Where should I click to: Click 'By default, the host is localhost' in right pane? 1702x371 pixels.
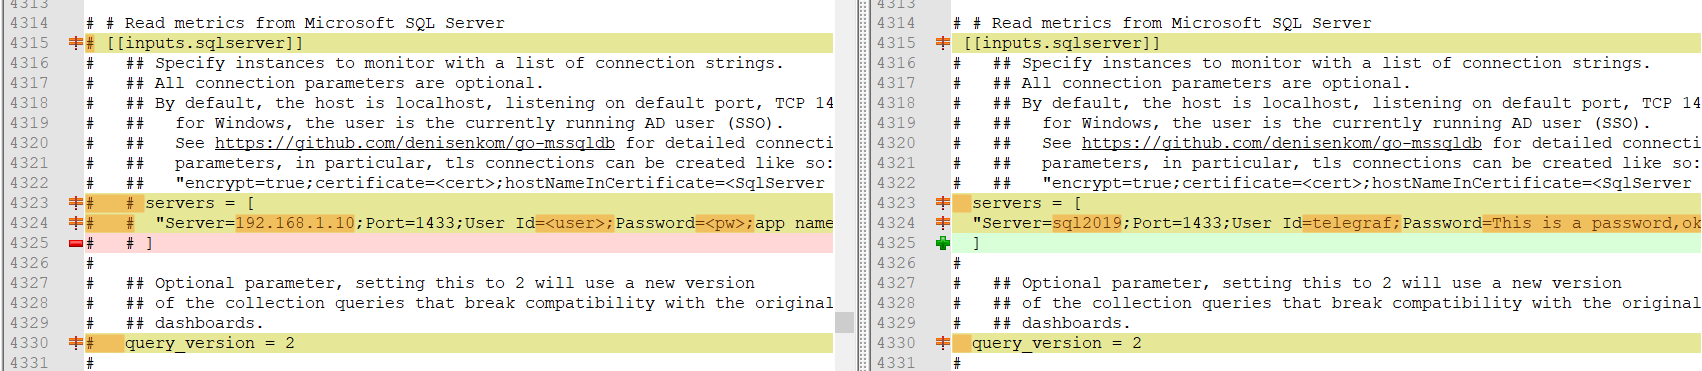coord(1187,103)
